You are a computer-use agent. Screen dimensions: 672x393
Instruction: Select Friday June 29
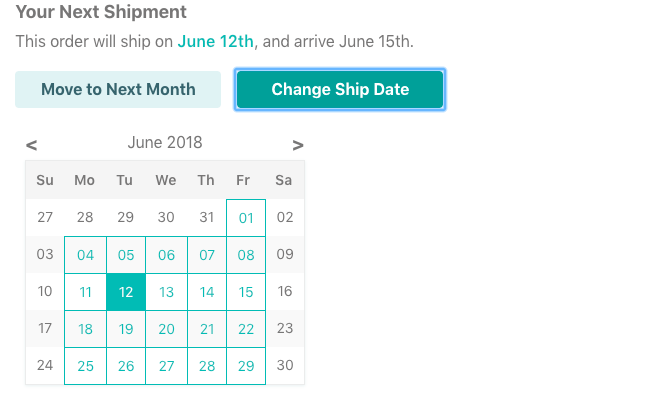point(246,366)
